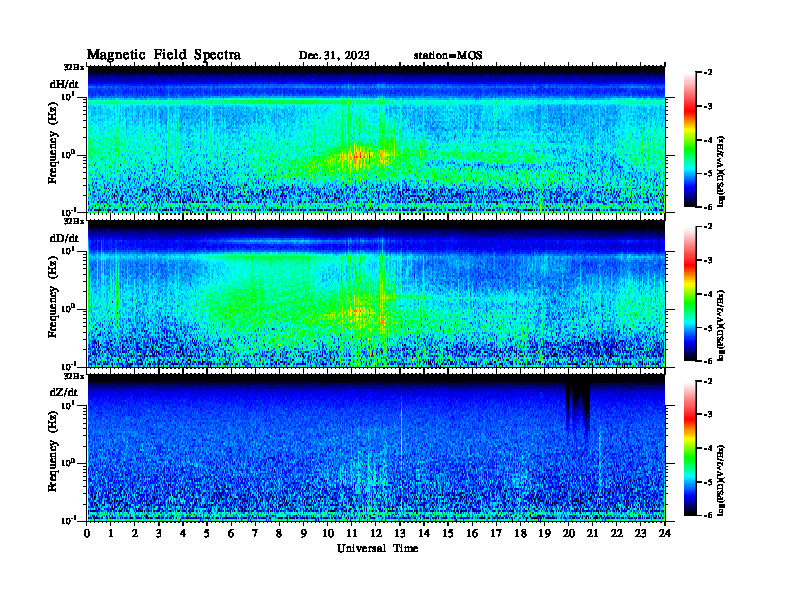Image resolution: width=792 pixels, height=612 pixels.
Task: Click hour 23 on the Universal Time axis
Action: (x=641, y=534)
